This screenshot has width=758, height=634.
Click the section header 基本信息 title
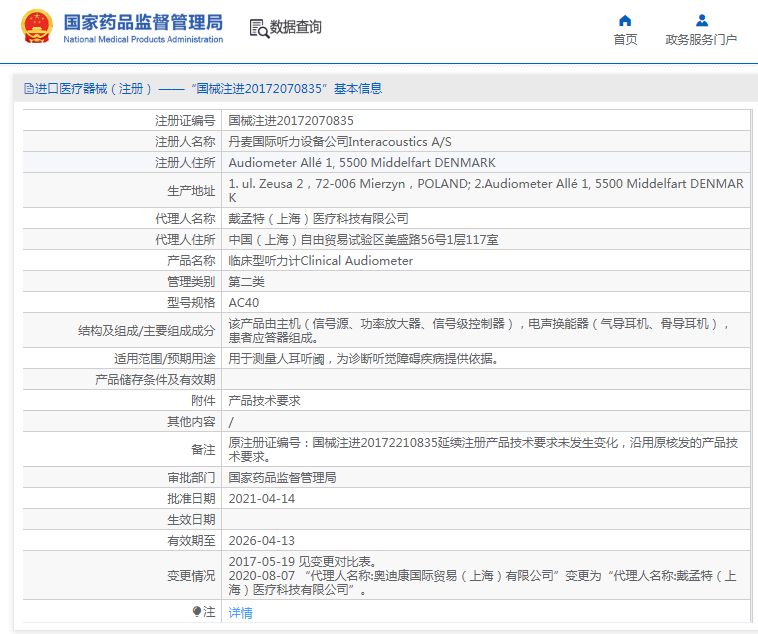[358, 88]
